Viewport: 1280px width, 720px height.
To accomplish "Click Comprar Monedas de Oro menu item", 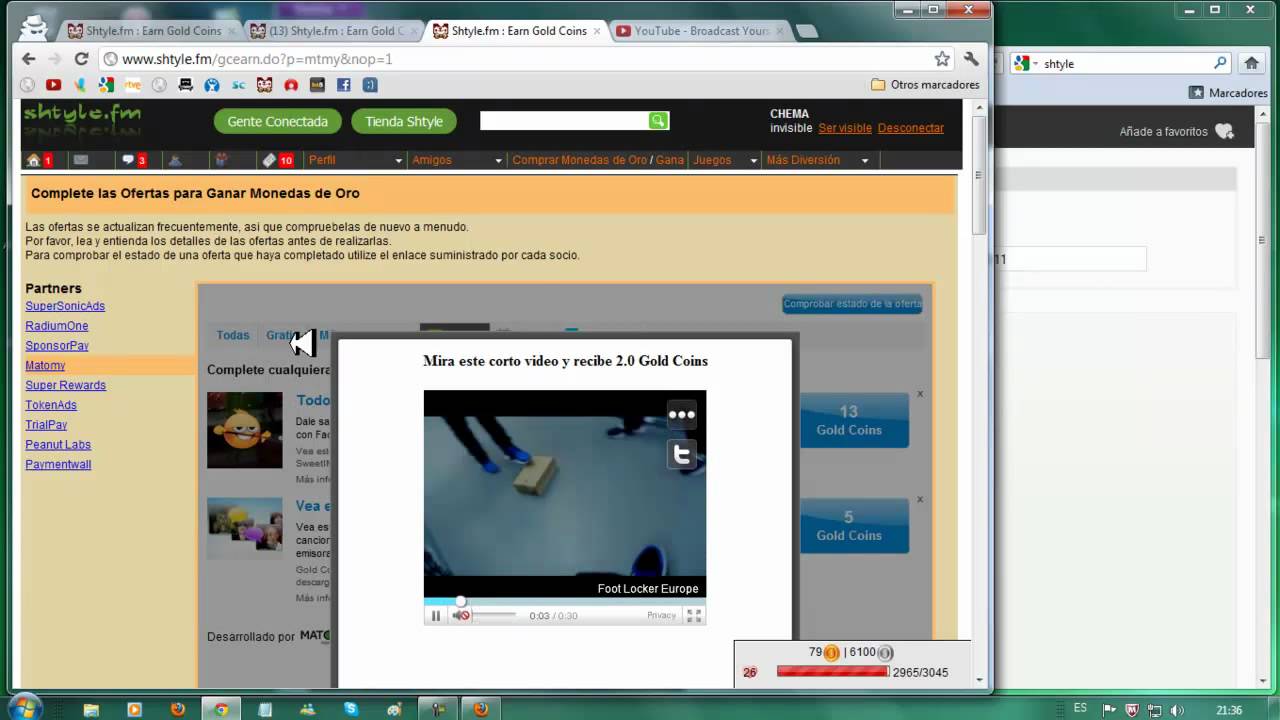I will [580, 160].
